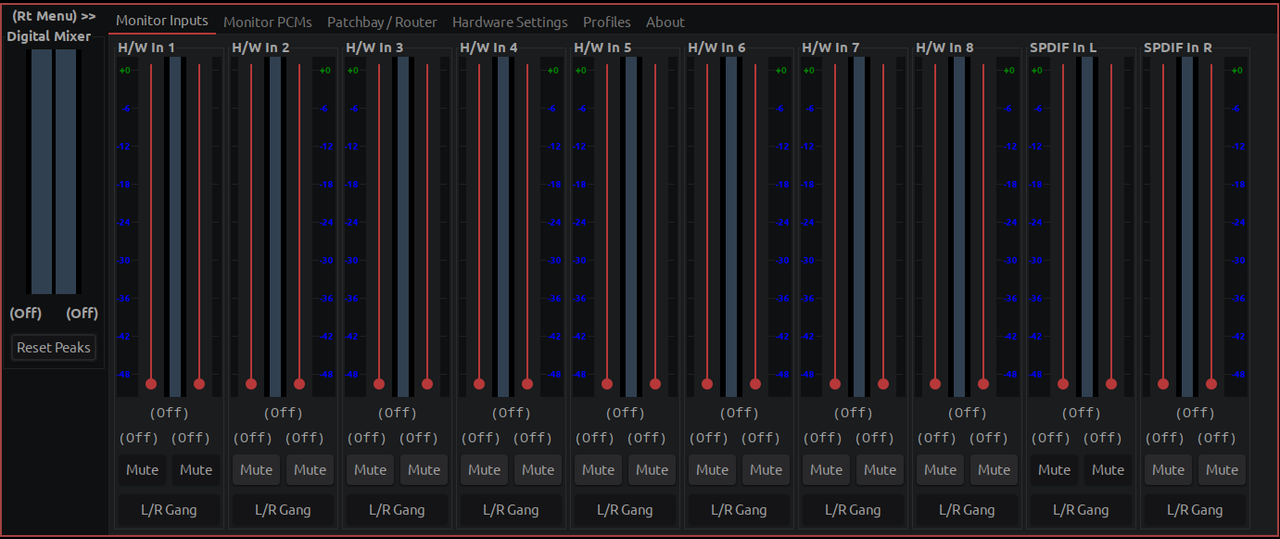1280x539 pixels.
Task: Toggle L/R Gang for H/W In 4
Action: coord(511,510)
